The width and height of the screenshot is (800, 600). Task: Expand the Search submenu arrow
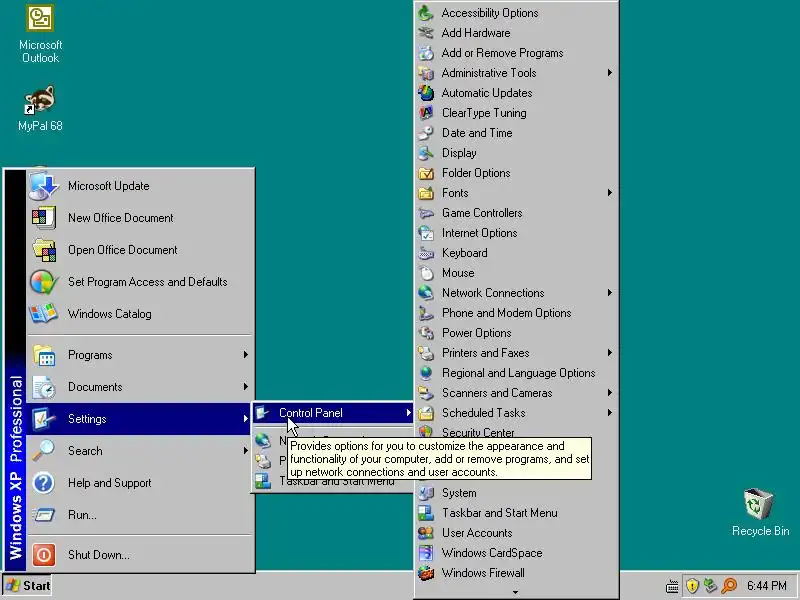(245, 451)
